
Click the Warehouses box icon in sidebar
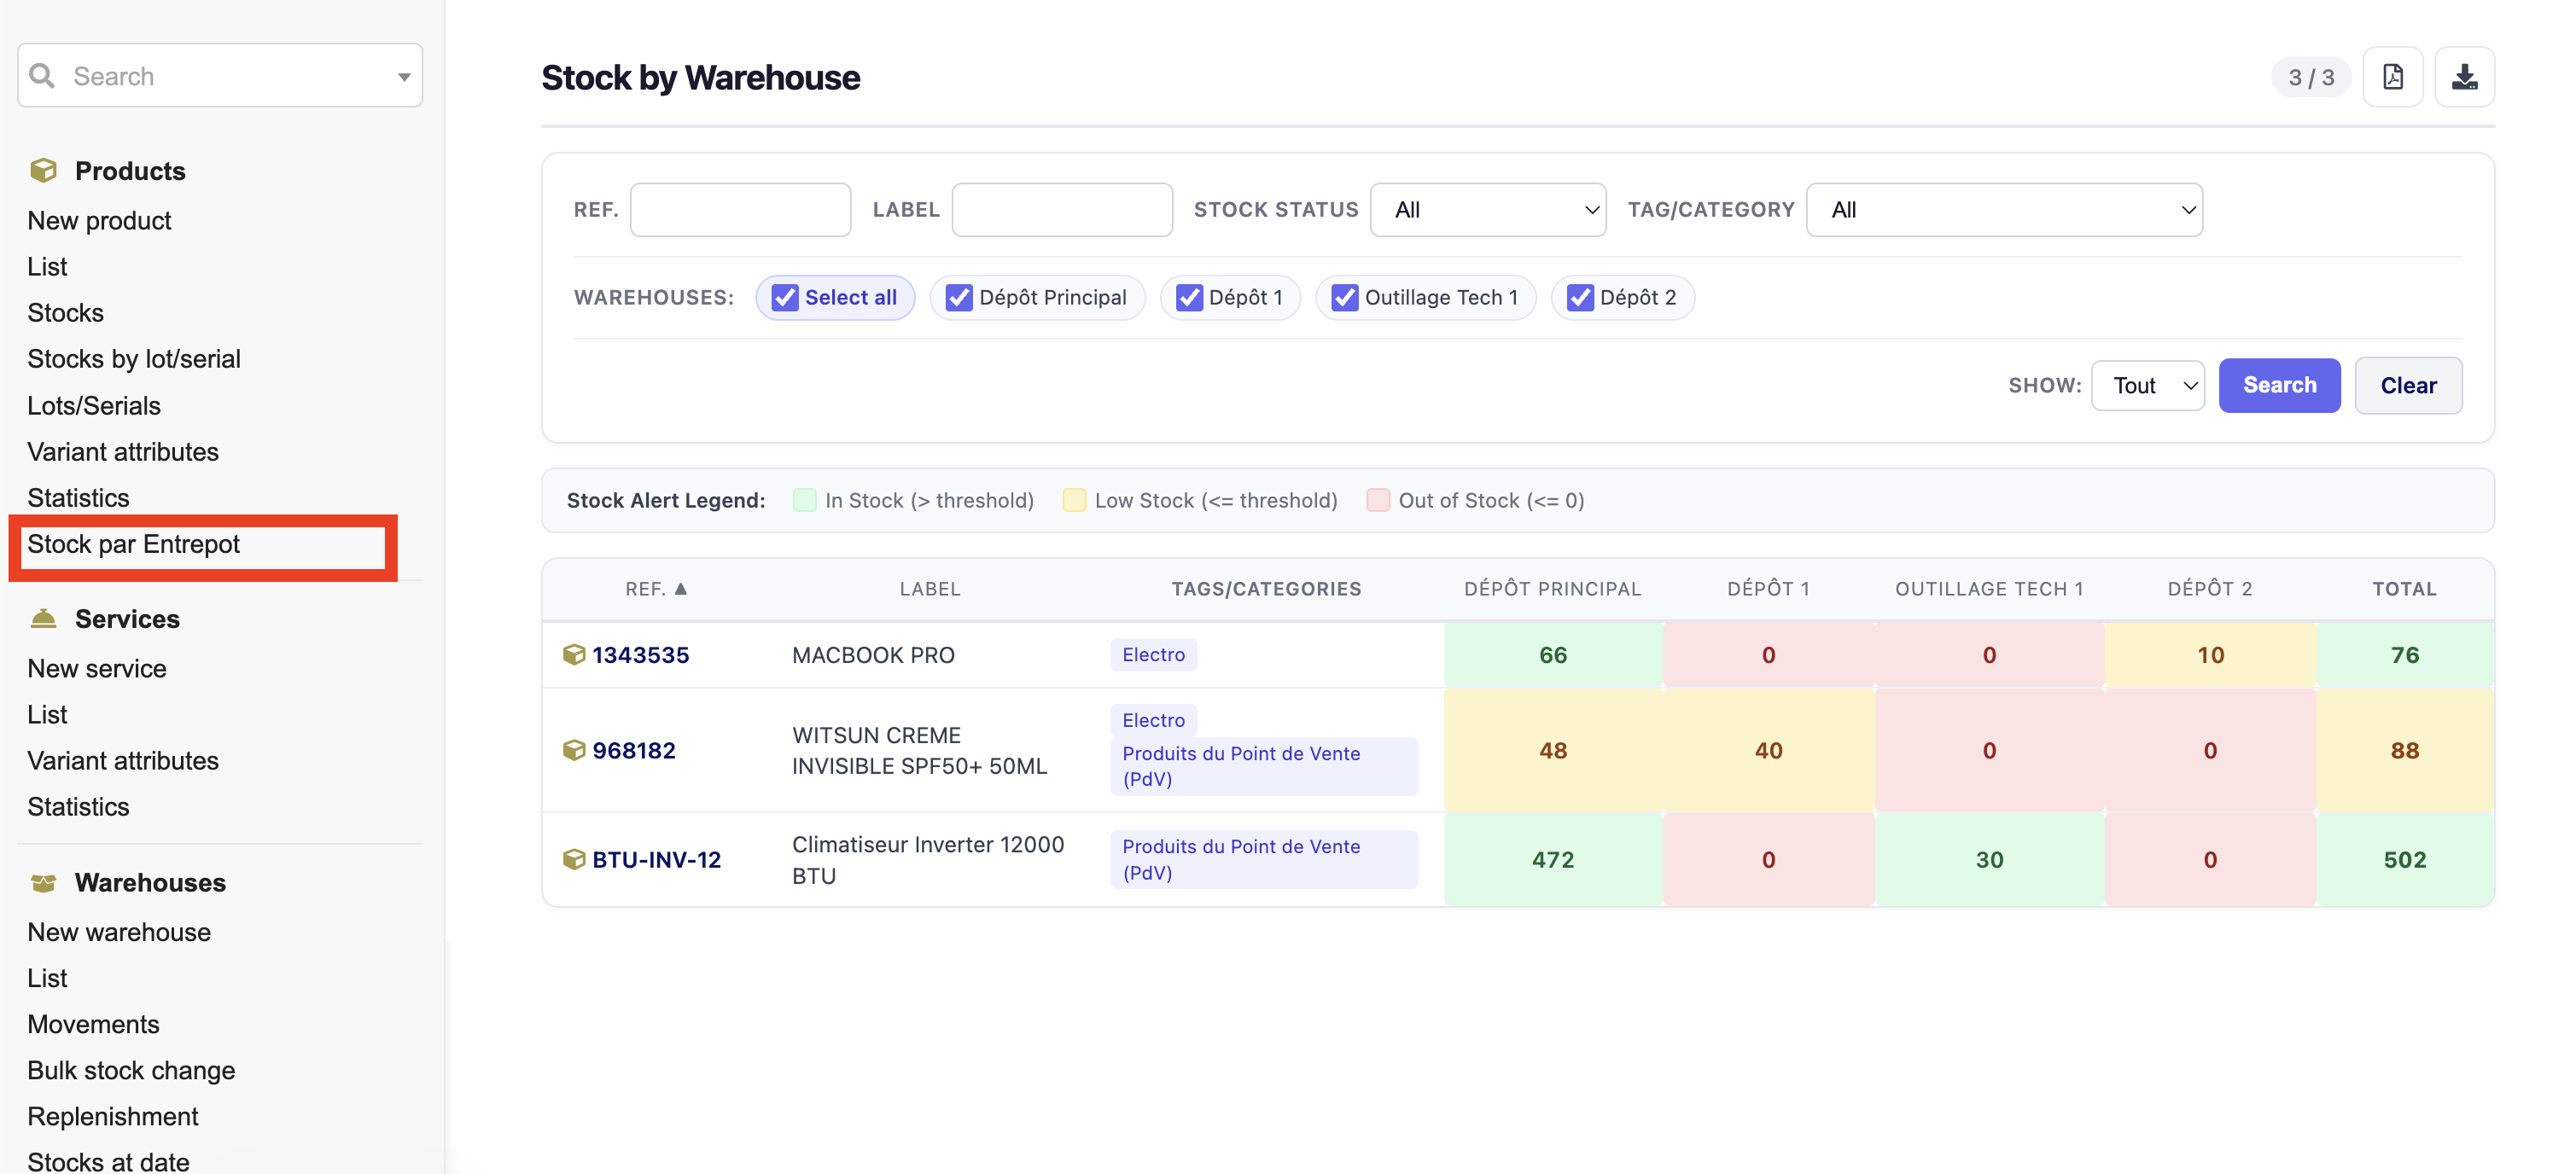click(x=43, y=883)
